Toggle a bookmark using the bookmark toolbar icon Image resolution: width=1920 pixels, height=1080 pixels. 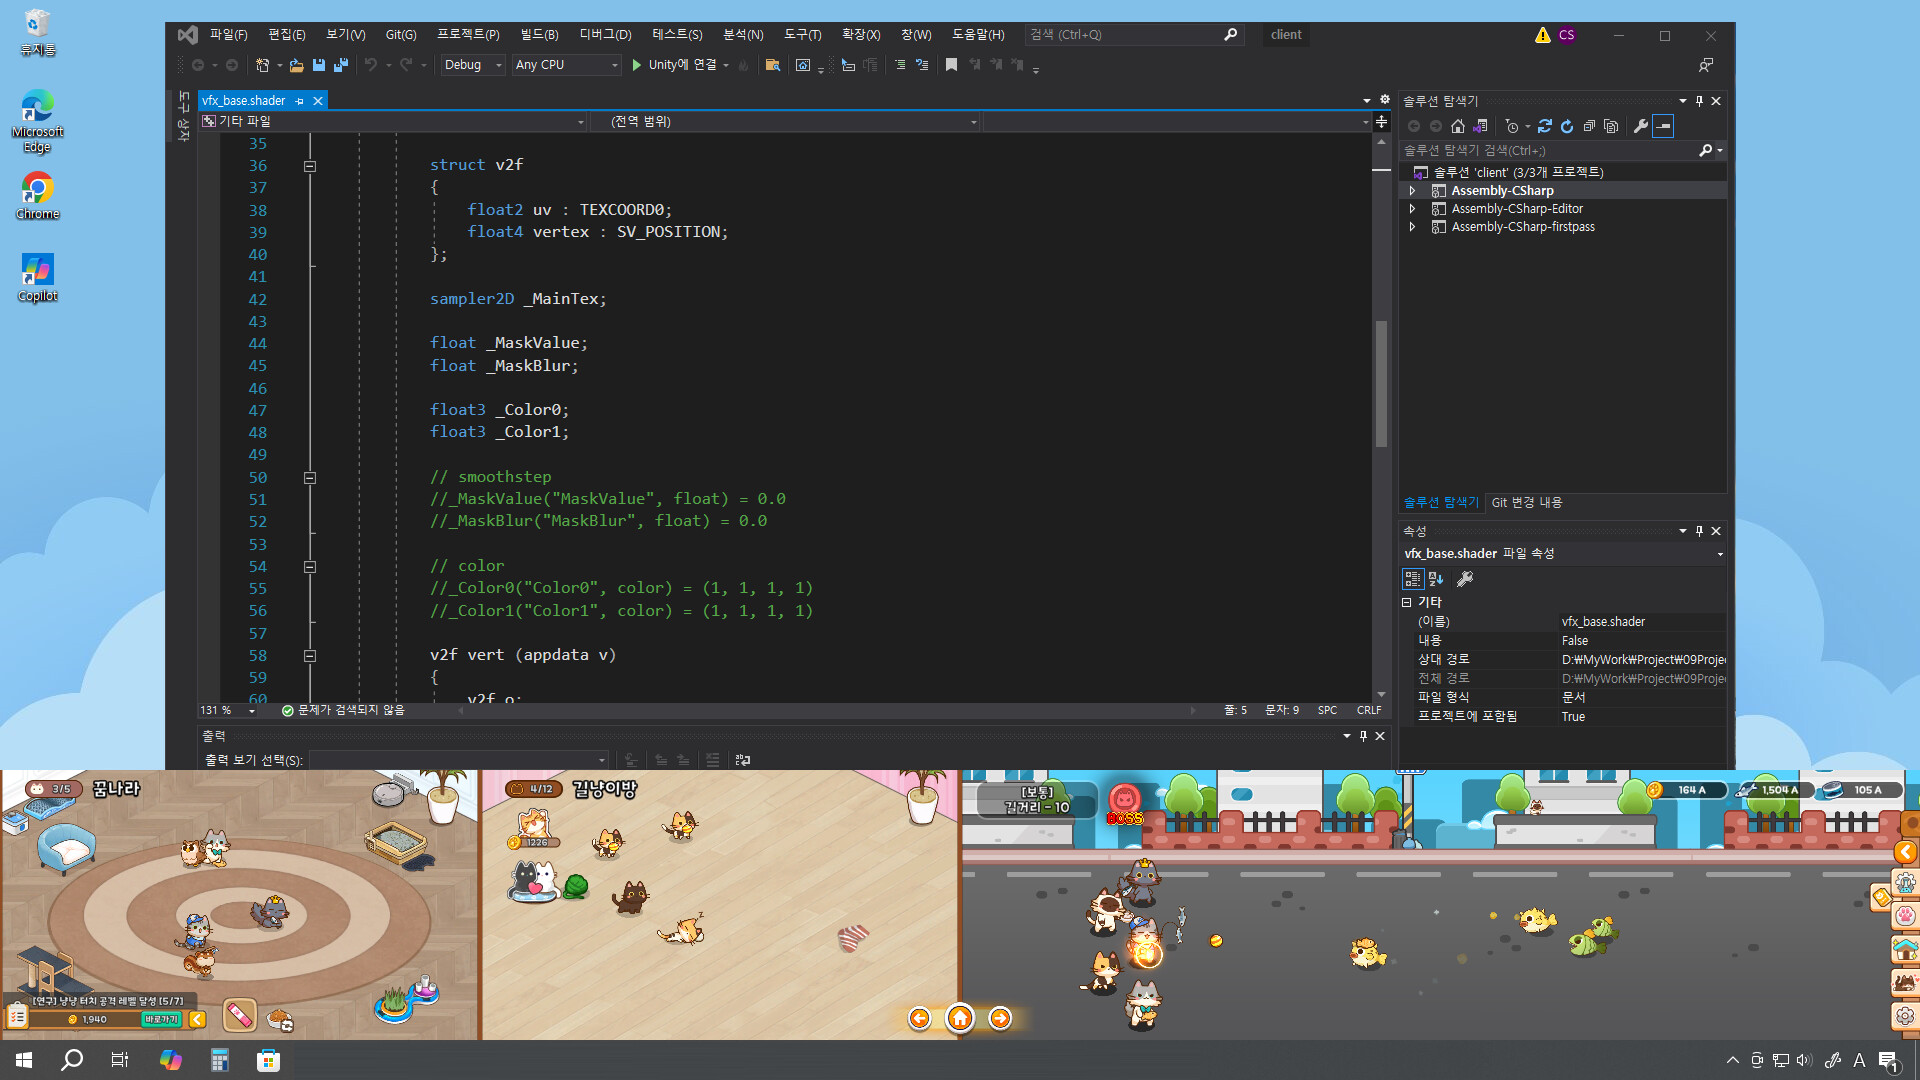tap(950, 65)
